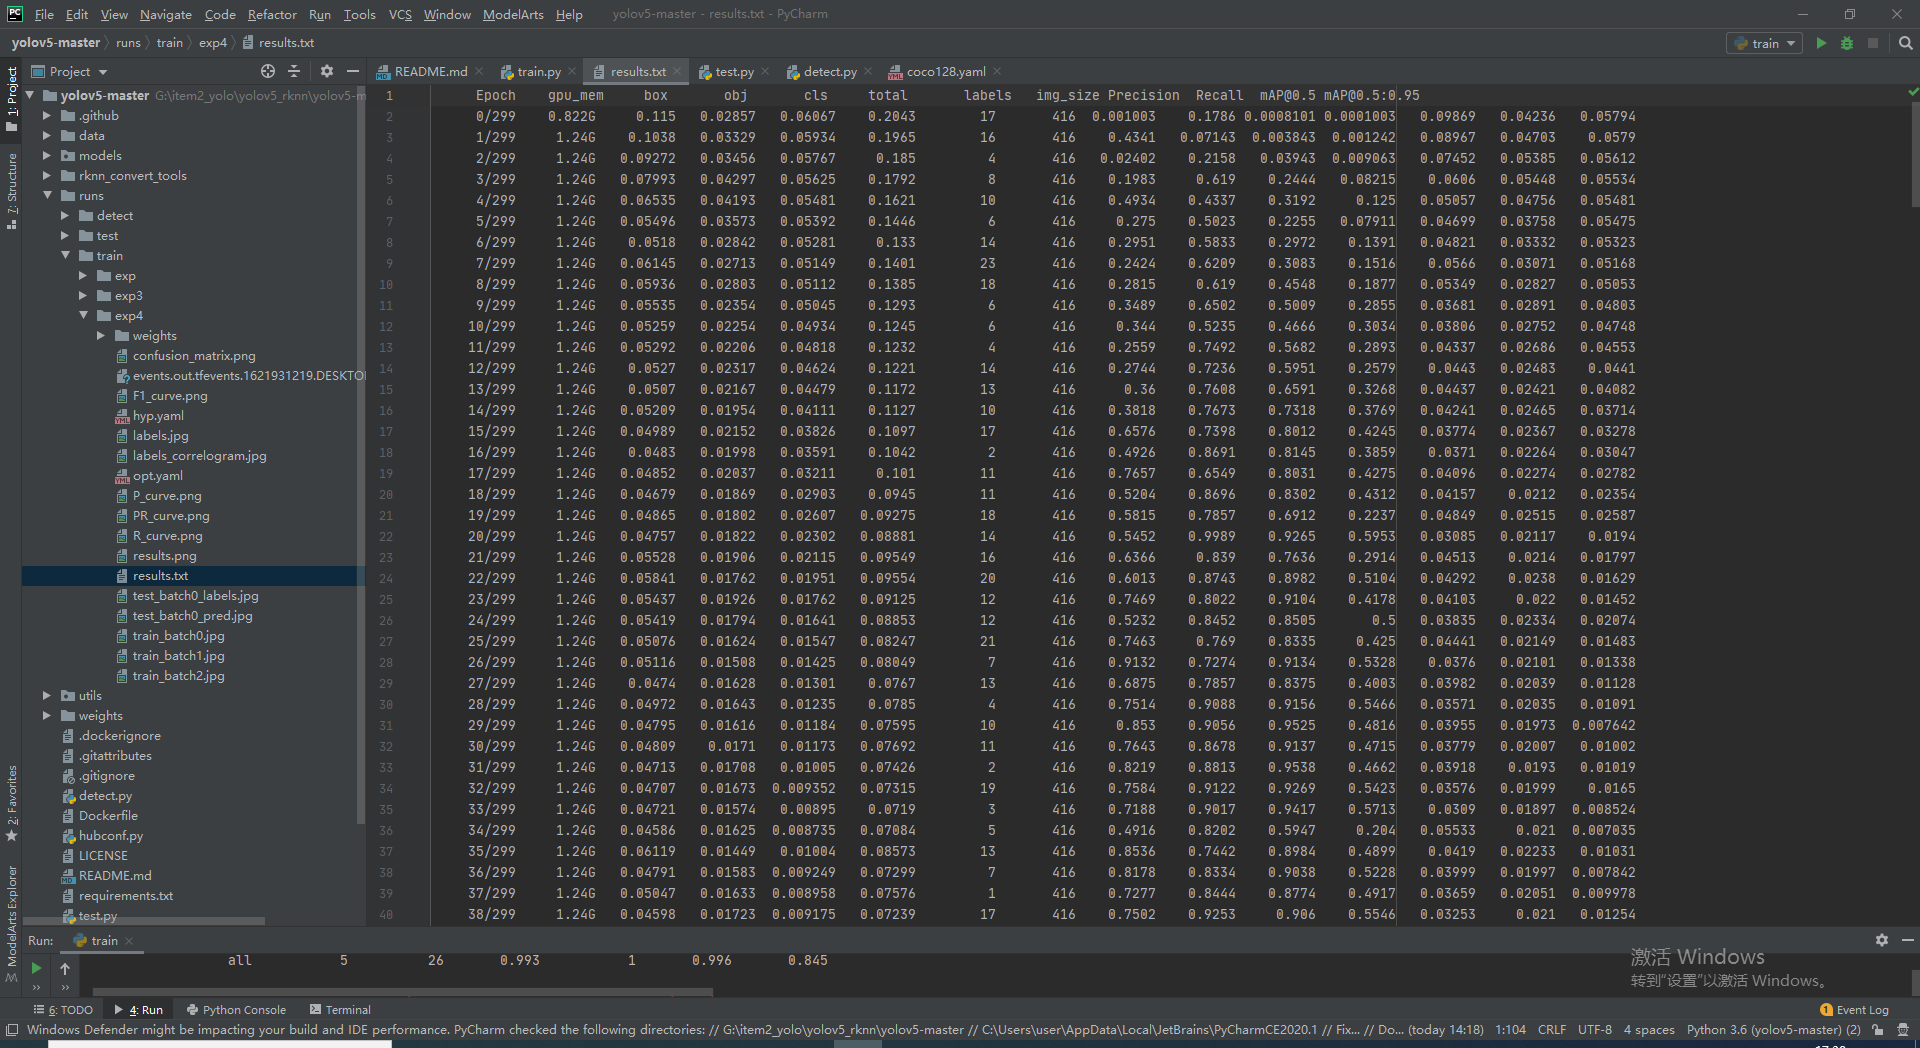Click the train breadcrumb in navigation bar

pos(170,43)
